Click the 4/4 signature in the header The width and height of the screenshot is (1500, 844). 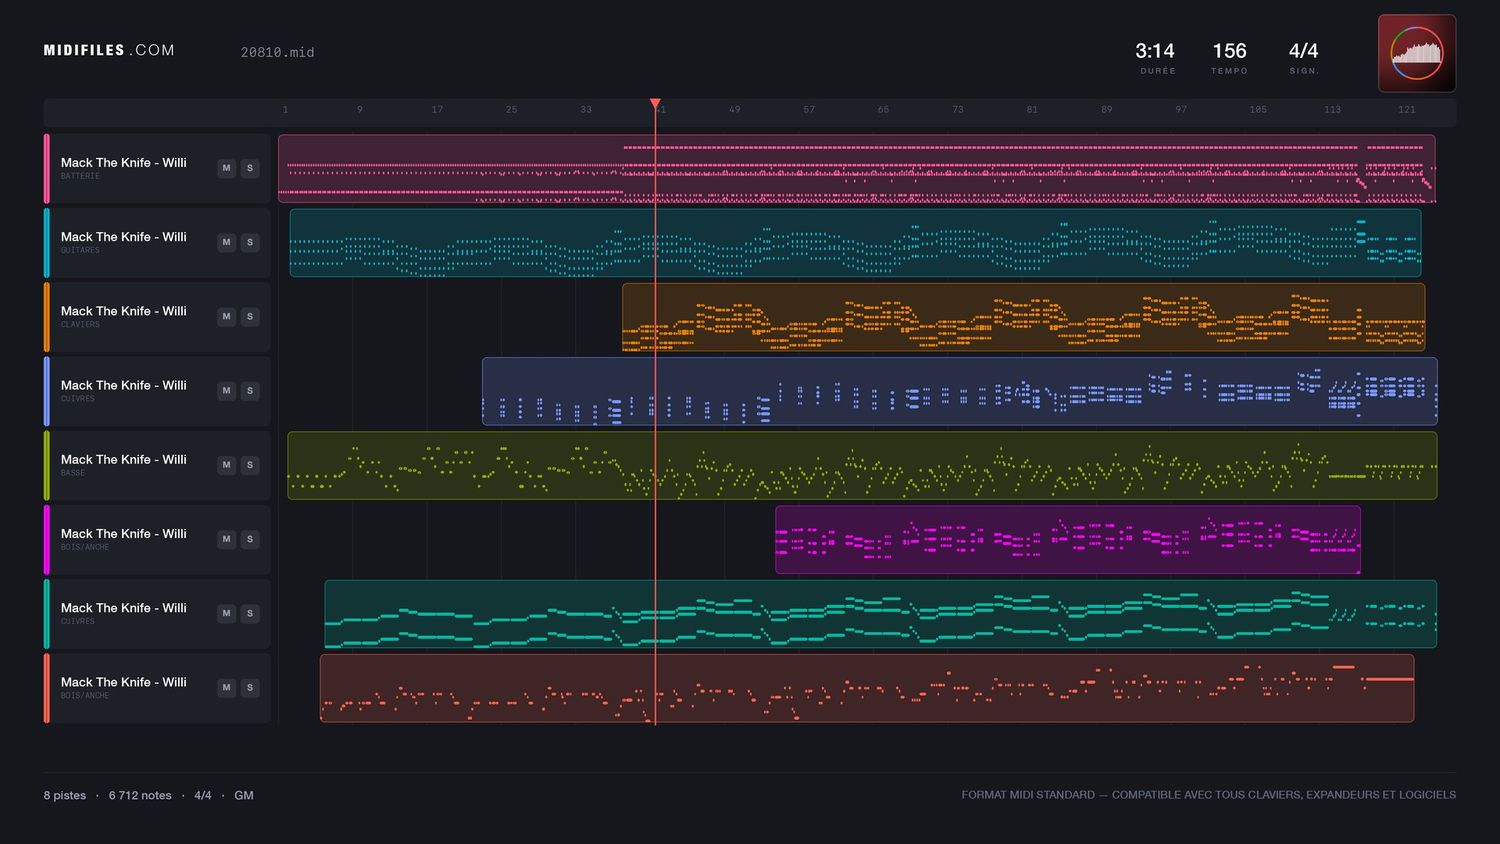[1303, 51]
